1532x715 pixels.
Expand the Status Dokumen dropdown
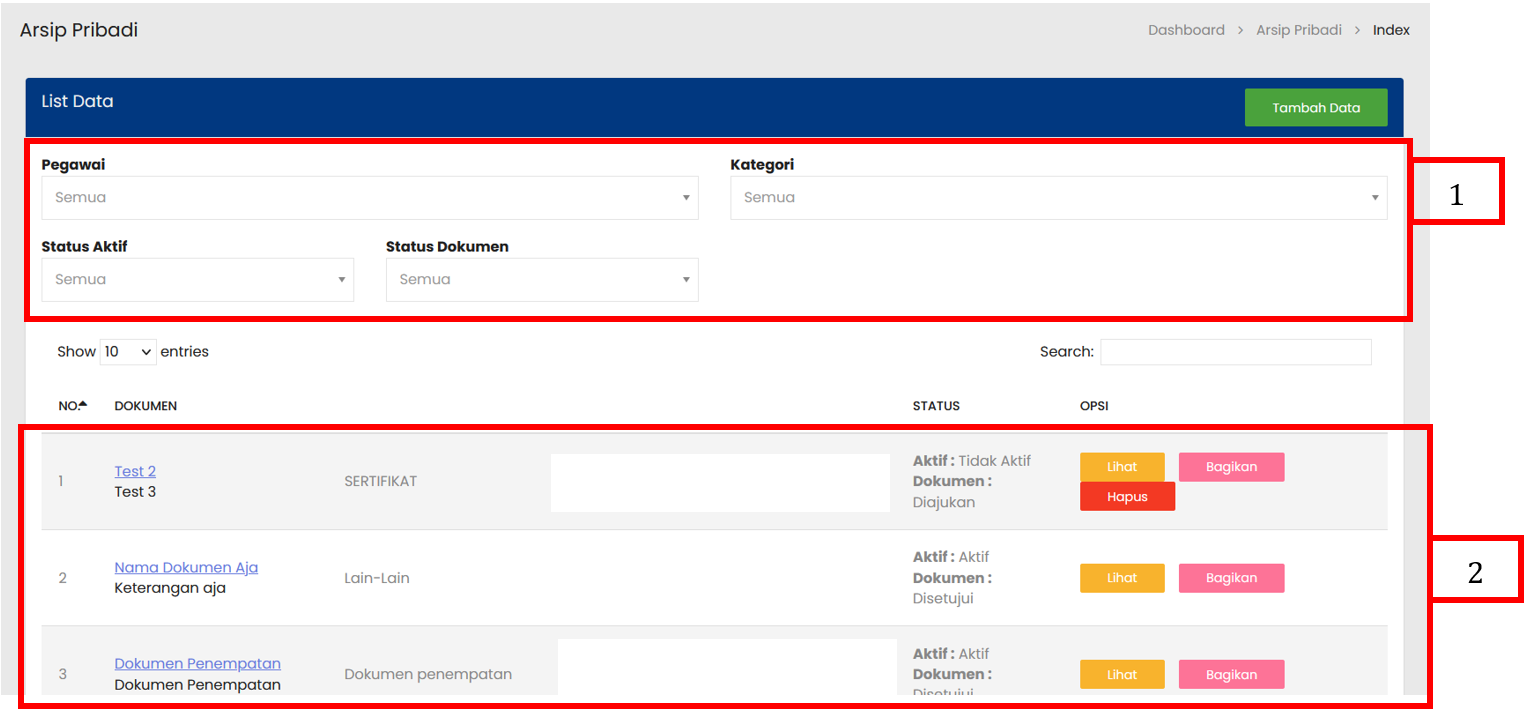(x=541, y=280)
